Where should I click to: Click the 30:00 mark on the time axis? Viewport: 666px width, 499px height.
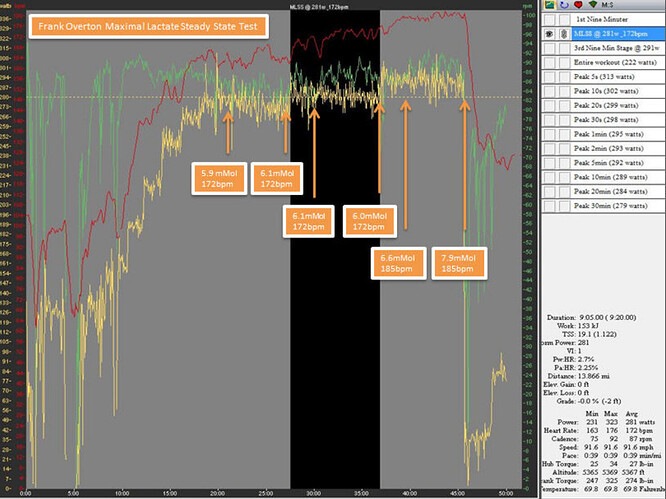(313, 493)
